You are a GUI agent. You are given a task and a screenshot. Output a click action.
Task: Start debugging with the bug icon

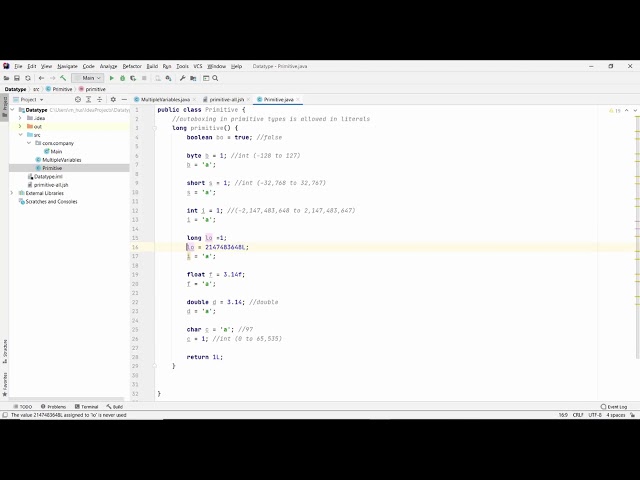[x=122, y=78]
